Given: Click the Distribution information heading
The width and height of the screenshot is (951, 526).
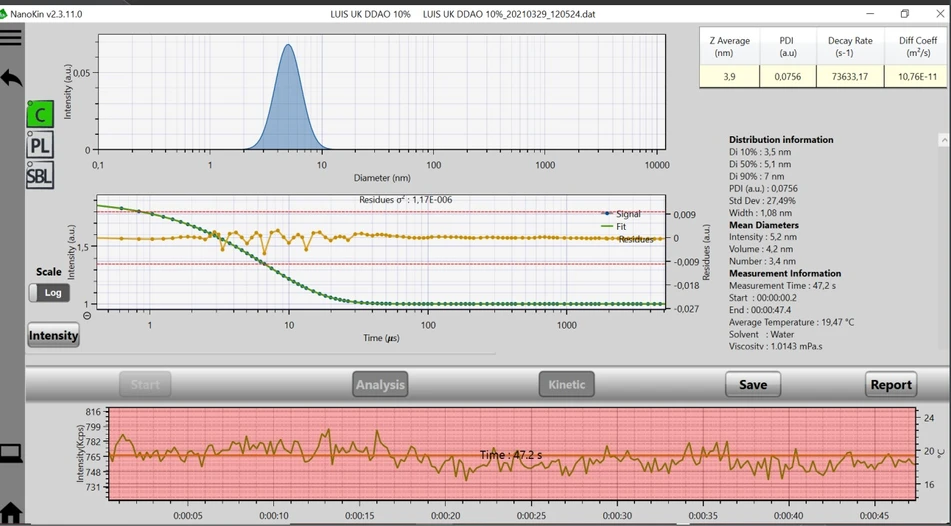Looking at the screenshot, I should click(x=781, y=140).
